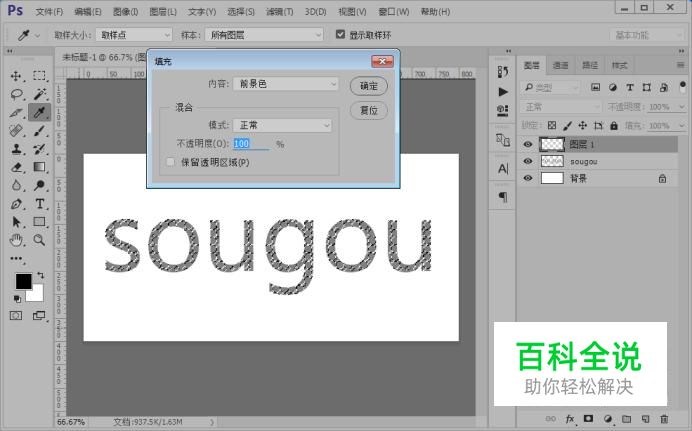Create a new layer group
This screenshot has width=692, height=431.
626,419
